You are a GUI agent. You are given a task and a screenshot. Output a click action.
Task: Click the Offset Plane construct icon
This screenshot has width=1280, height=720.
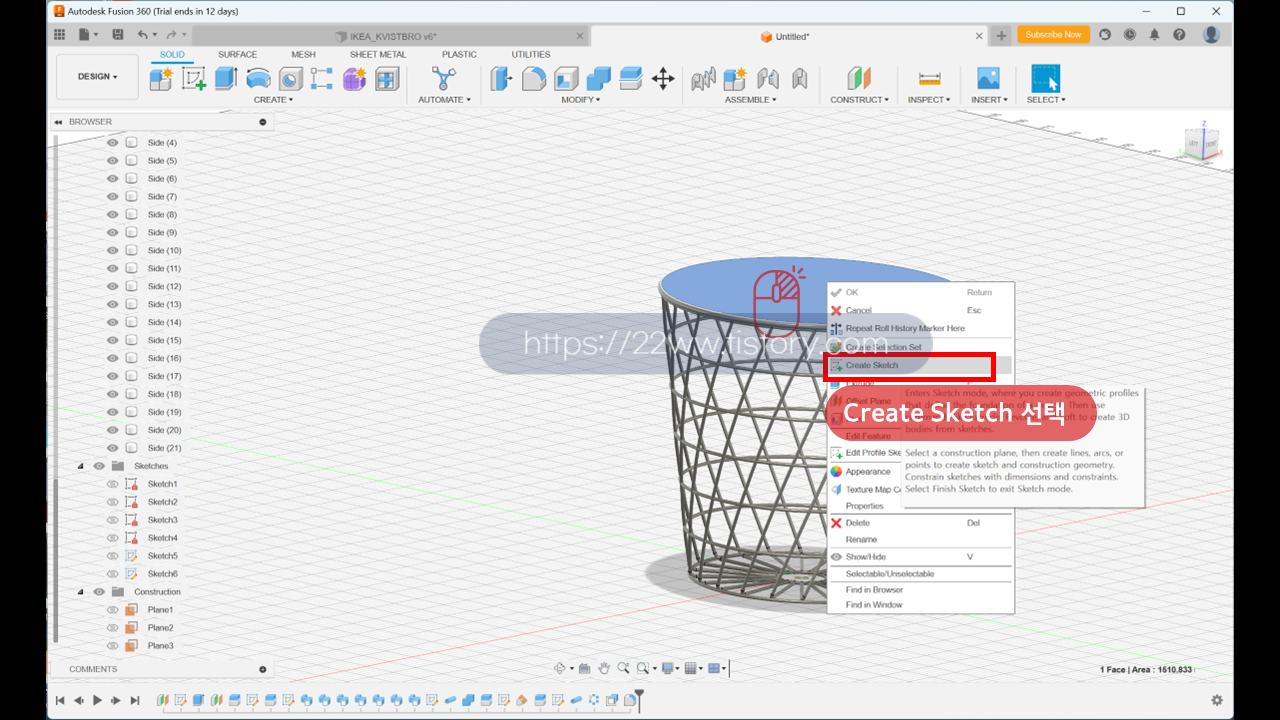click(x=859, y=78)
